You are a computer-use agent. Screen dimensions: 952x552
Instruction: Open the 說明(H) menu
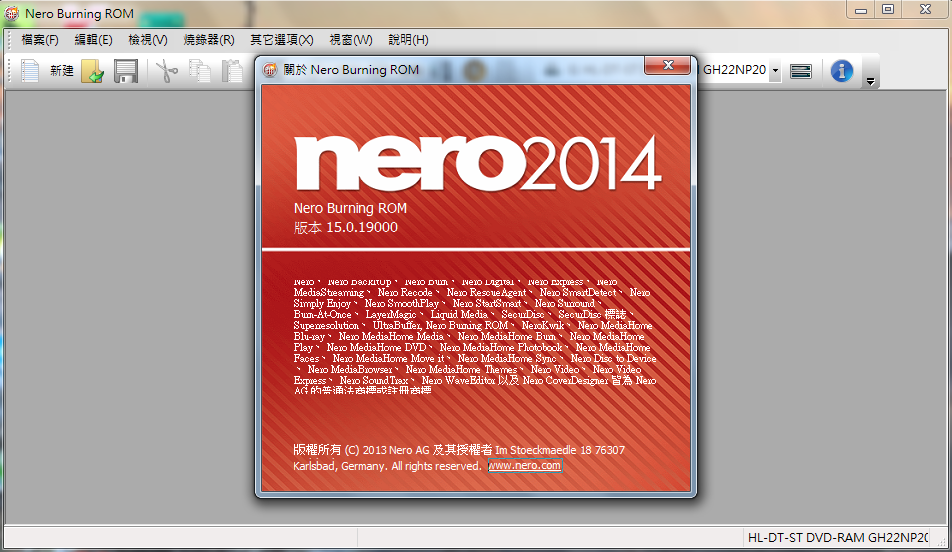point(408,40)
